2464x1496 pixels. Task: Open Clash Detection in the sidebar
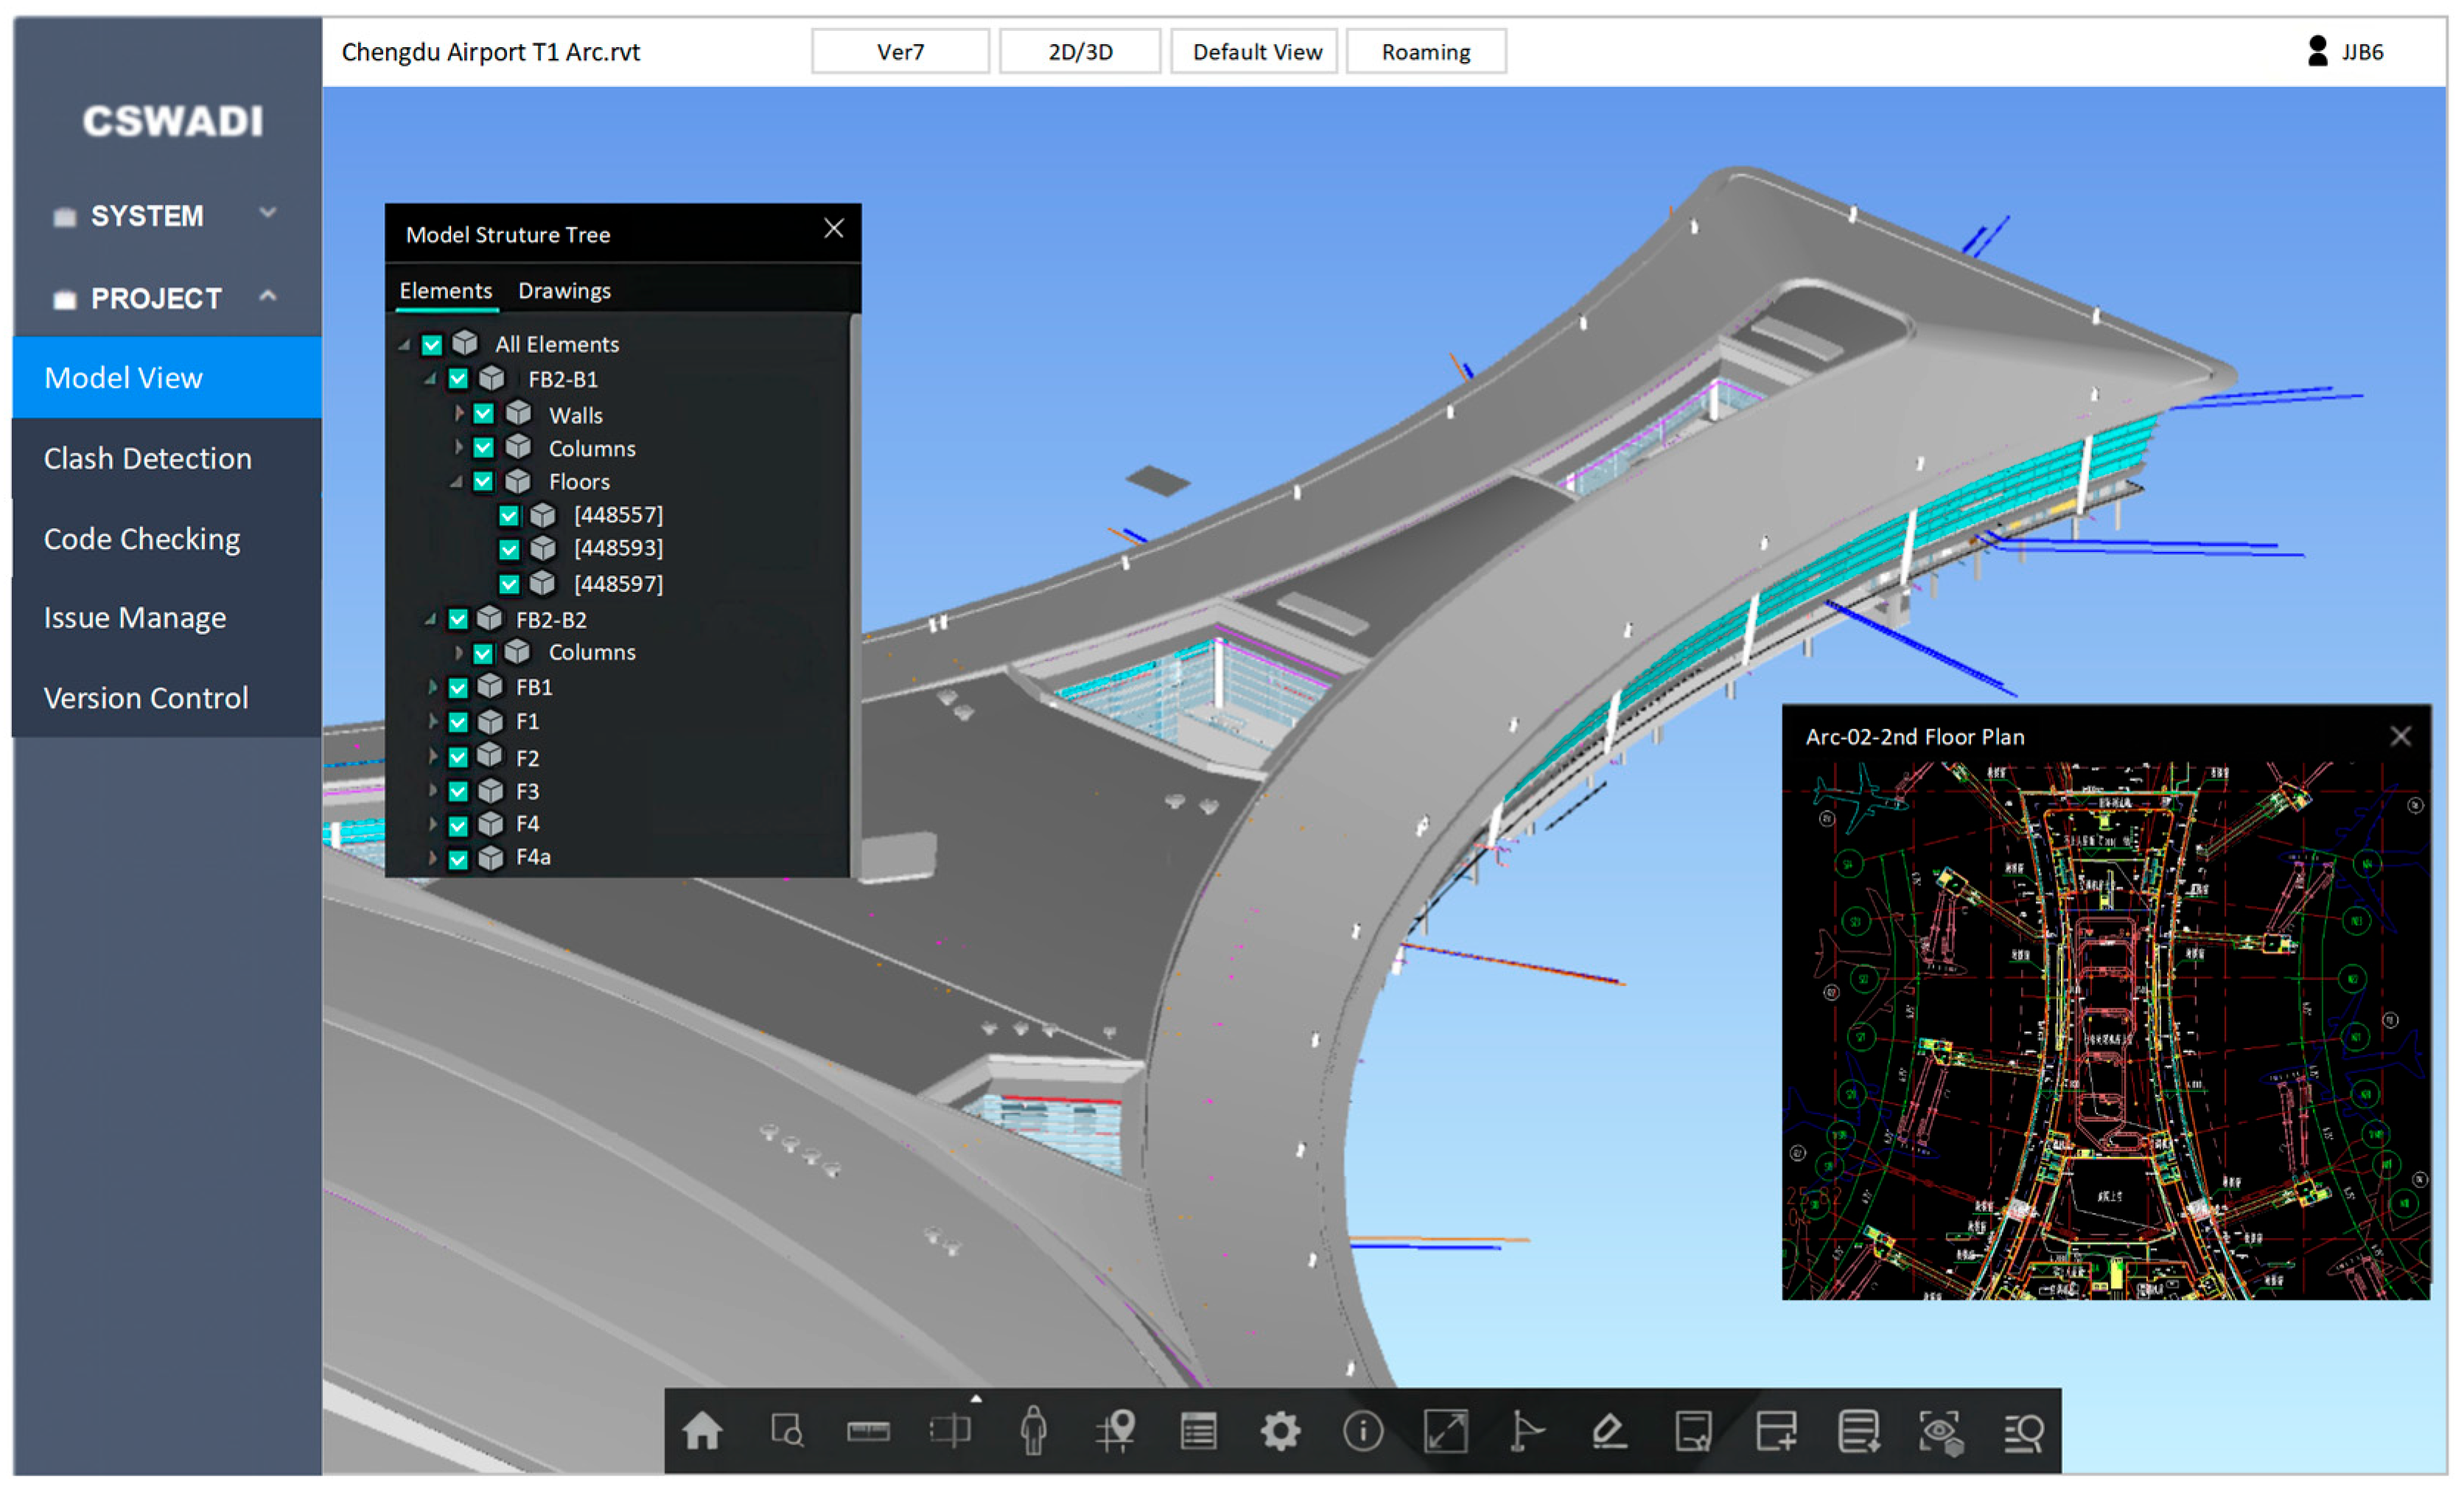click(148, 458)
